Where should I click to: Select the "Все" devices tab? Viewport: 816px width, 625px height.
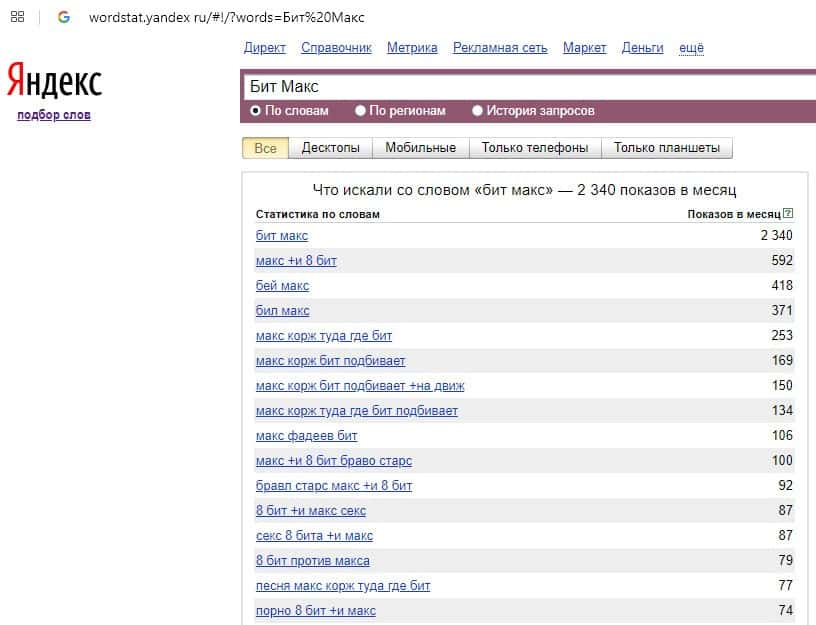265,148
